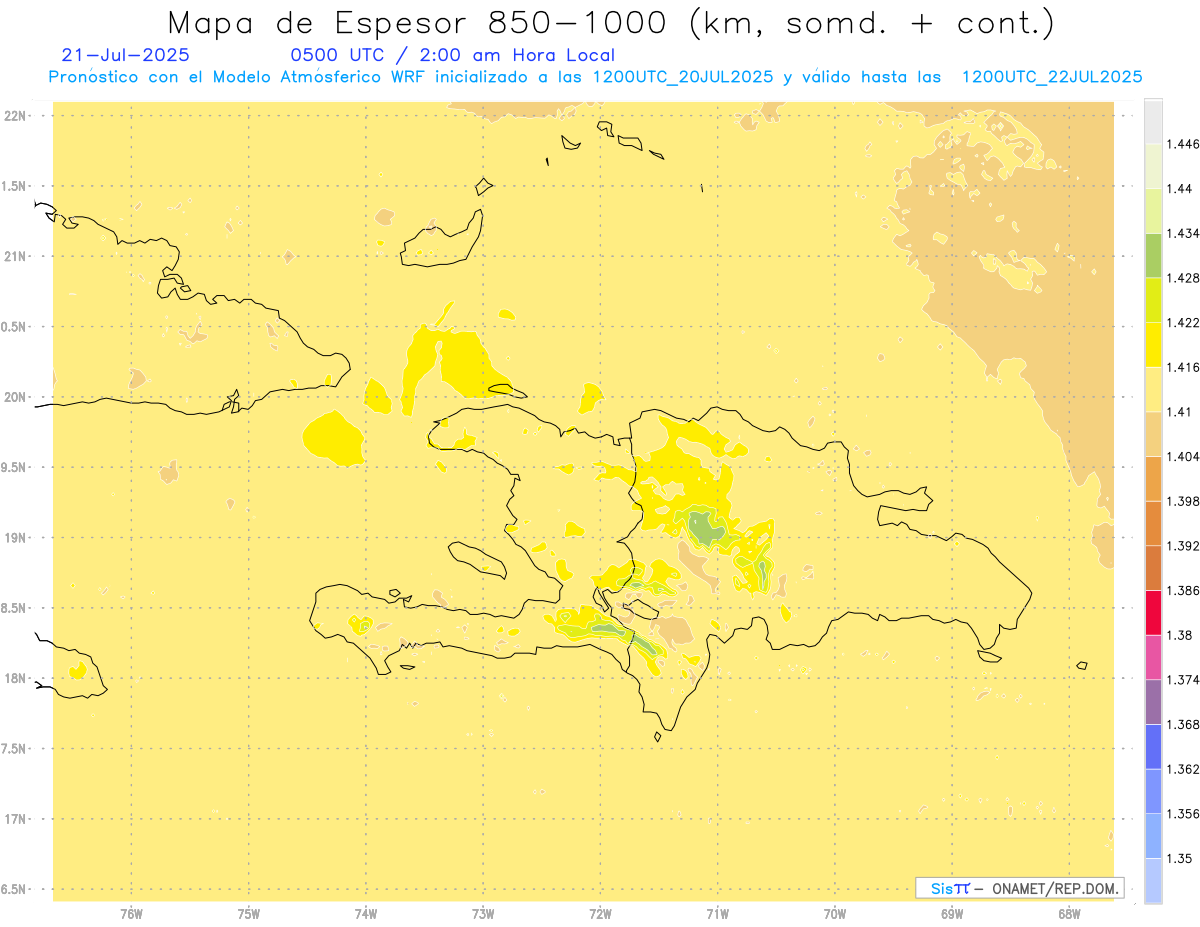Image resolution: width=1200 pixels, height=927 pixels.
Task: Click the latitude label "6.5N"
Action: 15,889
